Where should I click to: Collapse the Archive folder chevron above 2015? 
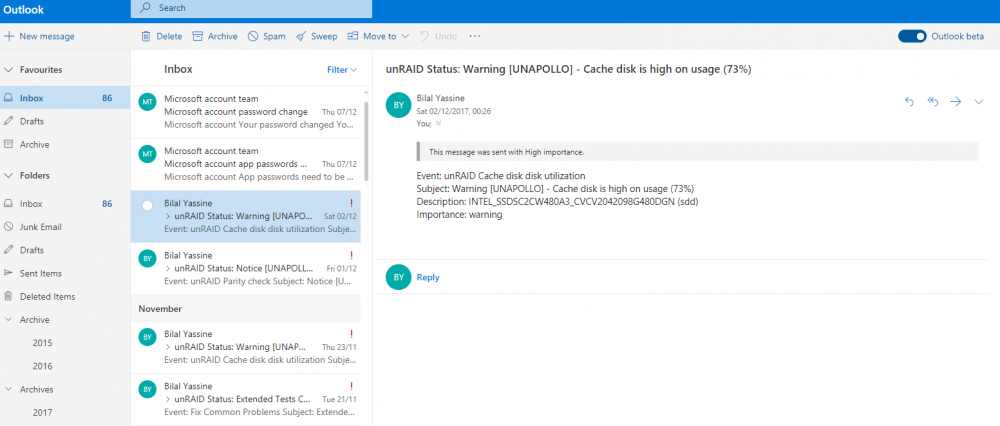pos(8,320)
